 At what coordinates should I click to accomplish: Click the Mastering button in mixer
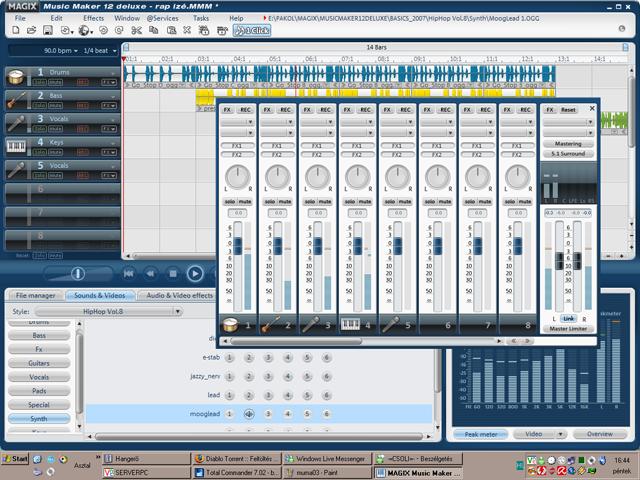tap(568, 143)
